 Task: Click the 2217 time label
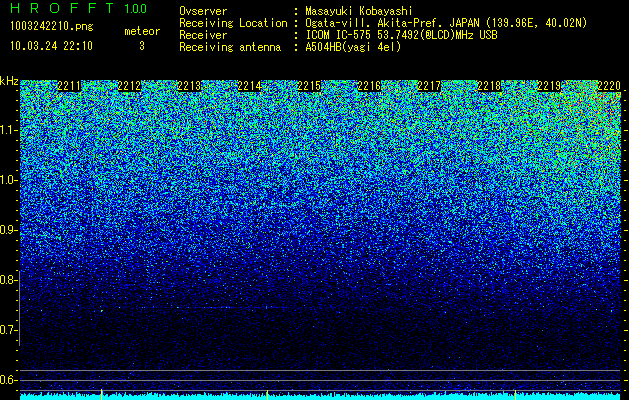click(x=429, y=86)
